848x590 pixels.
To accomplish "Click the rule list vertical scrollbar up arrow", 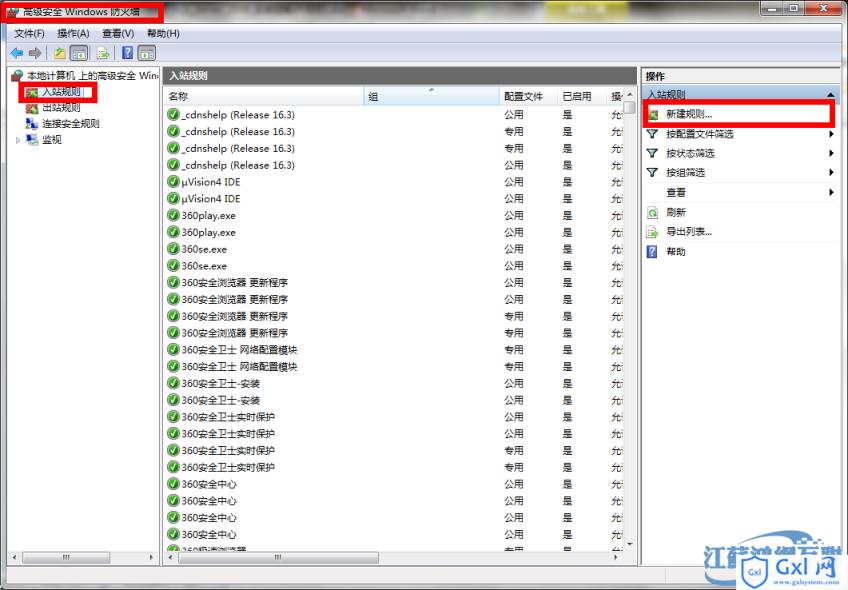I will 630,94.
